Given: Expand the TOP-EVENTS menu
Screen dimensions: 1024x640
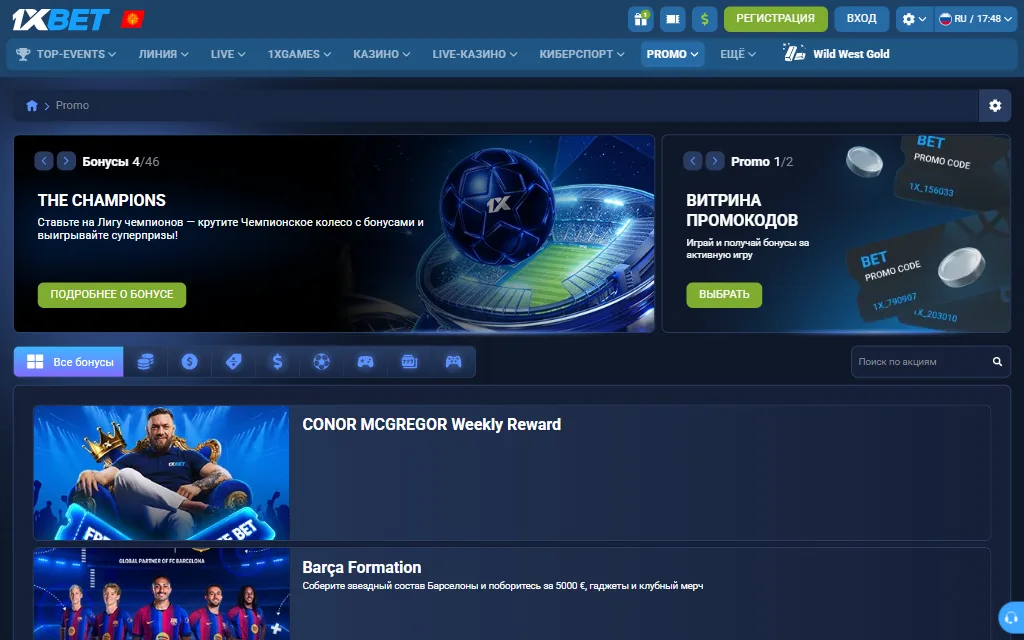Looking at the screenshot, I should (x=76, y=54).
